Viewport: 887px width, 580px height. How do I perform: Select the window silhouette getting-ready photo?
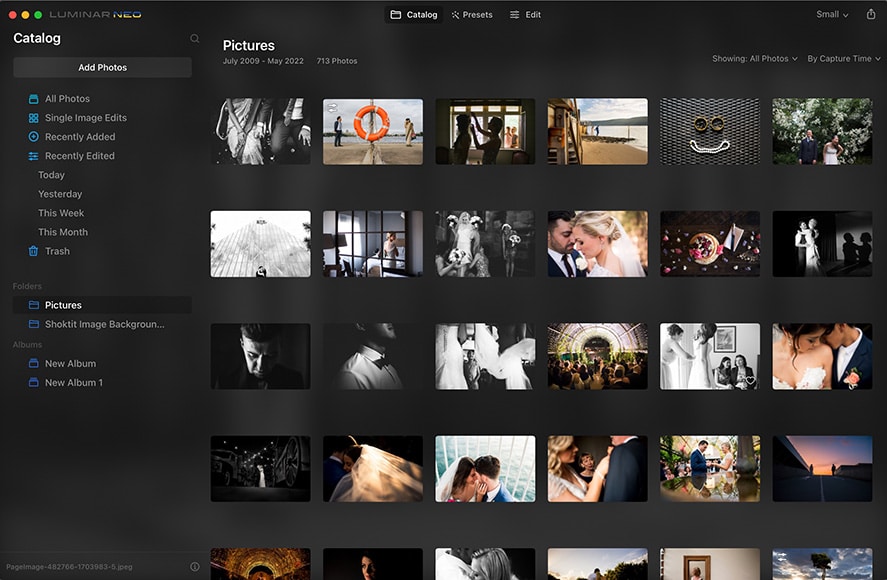pyautogui.click(x=485, y=131)
